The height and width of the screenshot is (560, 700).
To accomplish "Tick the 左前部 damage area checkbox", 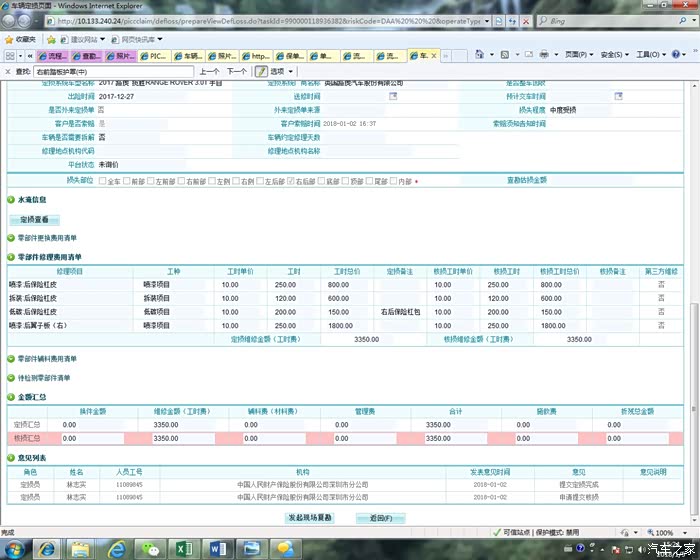I will coord(151,181).
